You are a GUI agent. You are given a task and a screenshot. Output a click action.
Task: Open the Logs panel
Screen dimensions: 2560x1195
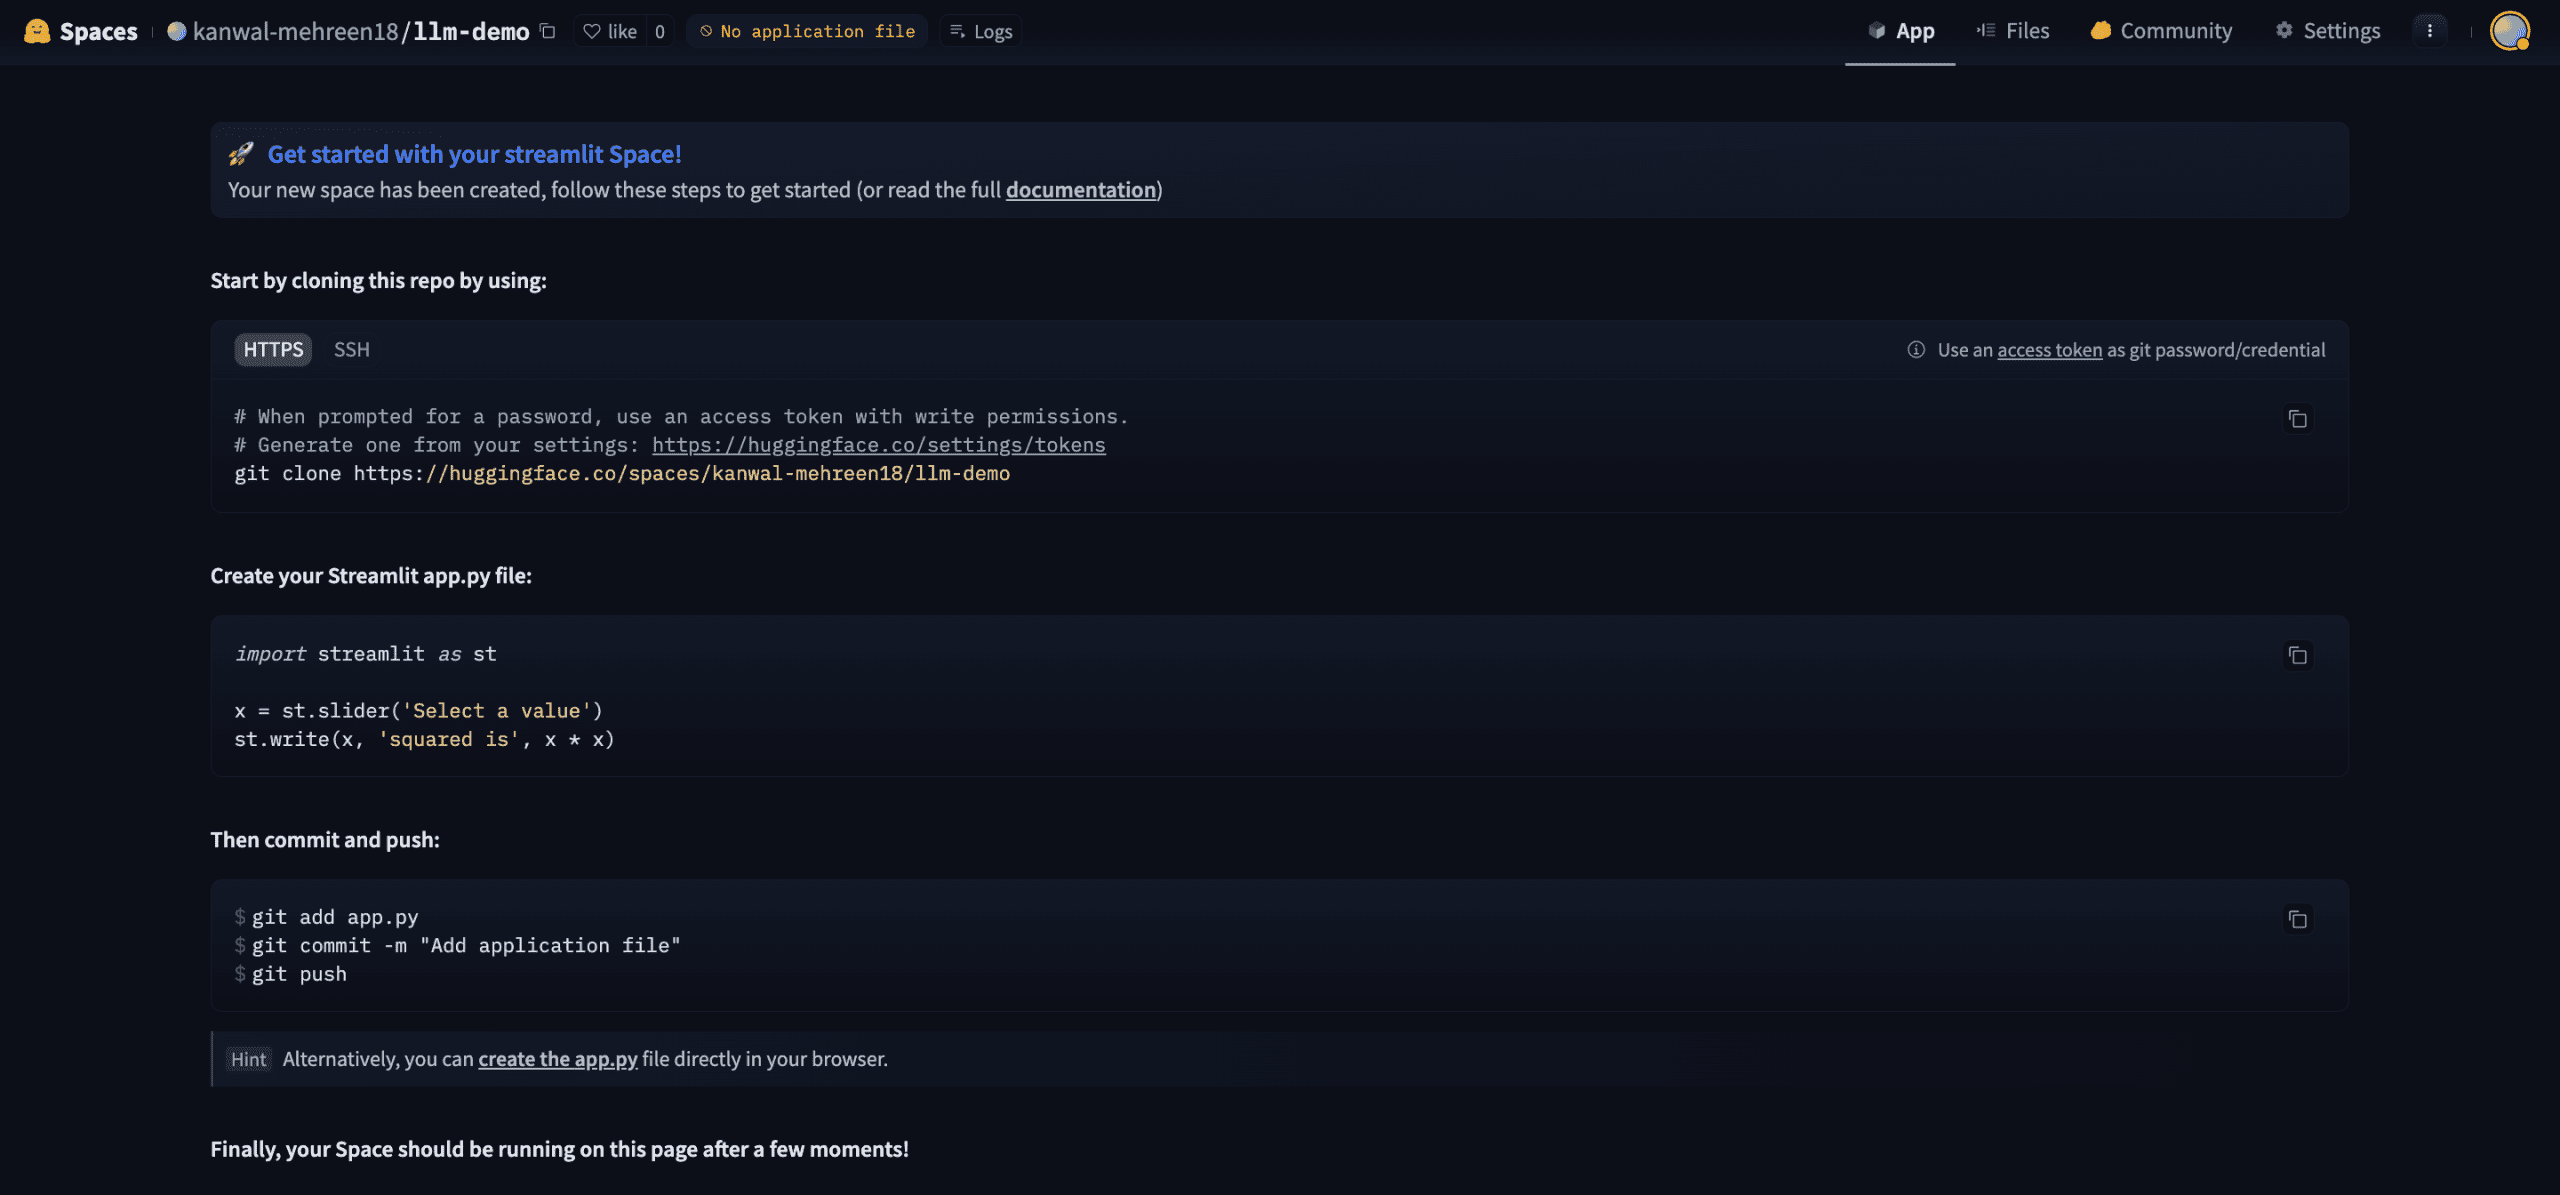click(x=981, y=31)
